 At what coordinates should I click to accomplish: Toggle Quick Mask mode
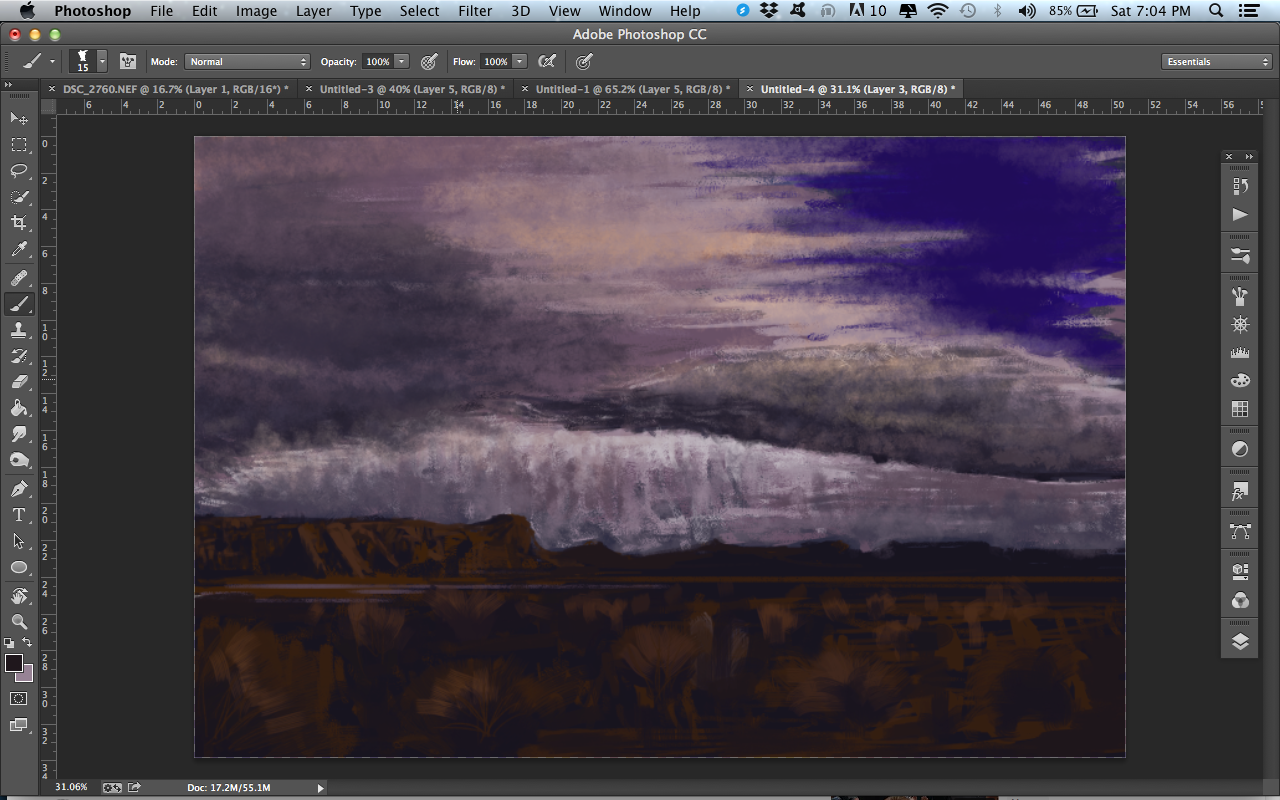pyautogui.click(x=19, y=698)
